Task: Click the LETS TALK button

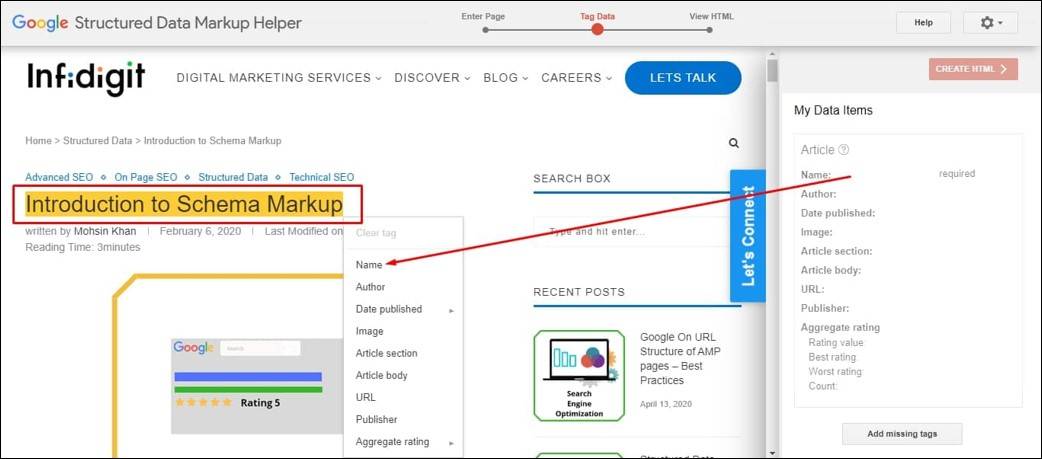Action: tap(683, 78)
